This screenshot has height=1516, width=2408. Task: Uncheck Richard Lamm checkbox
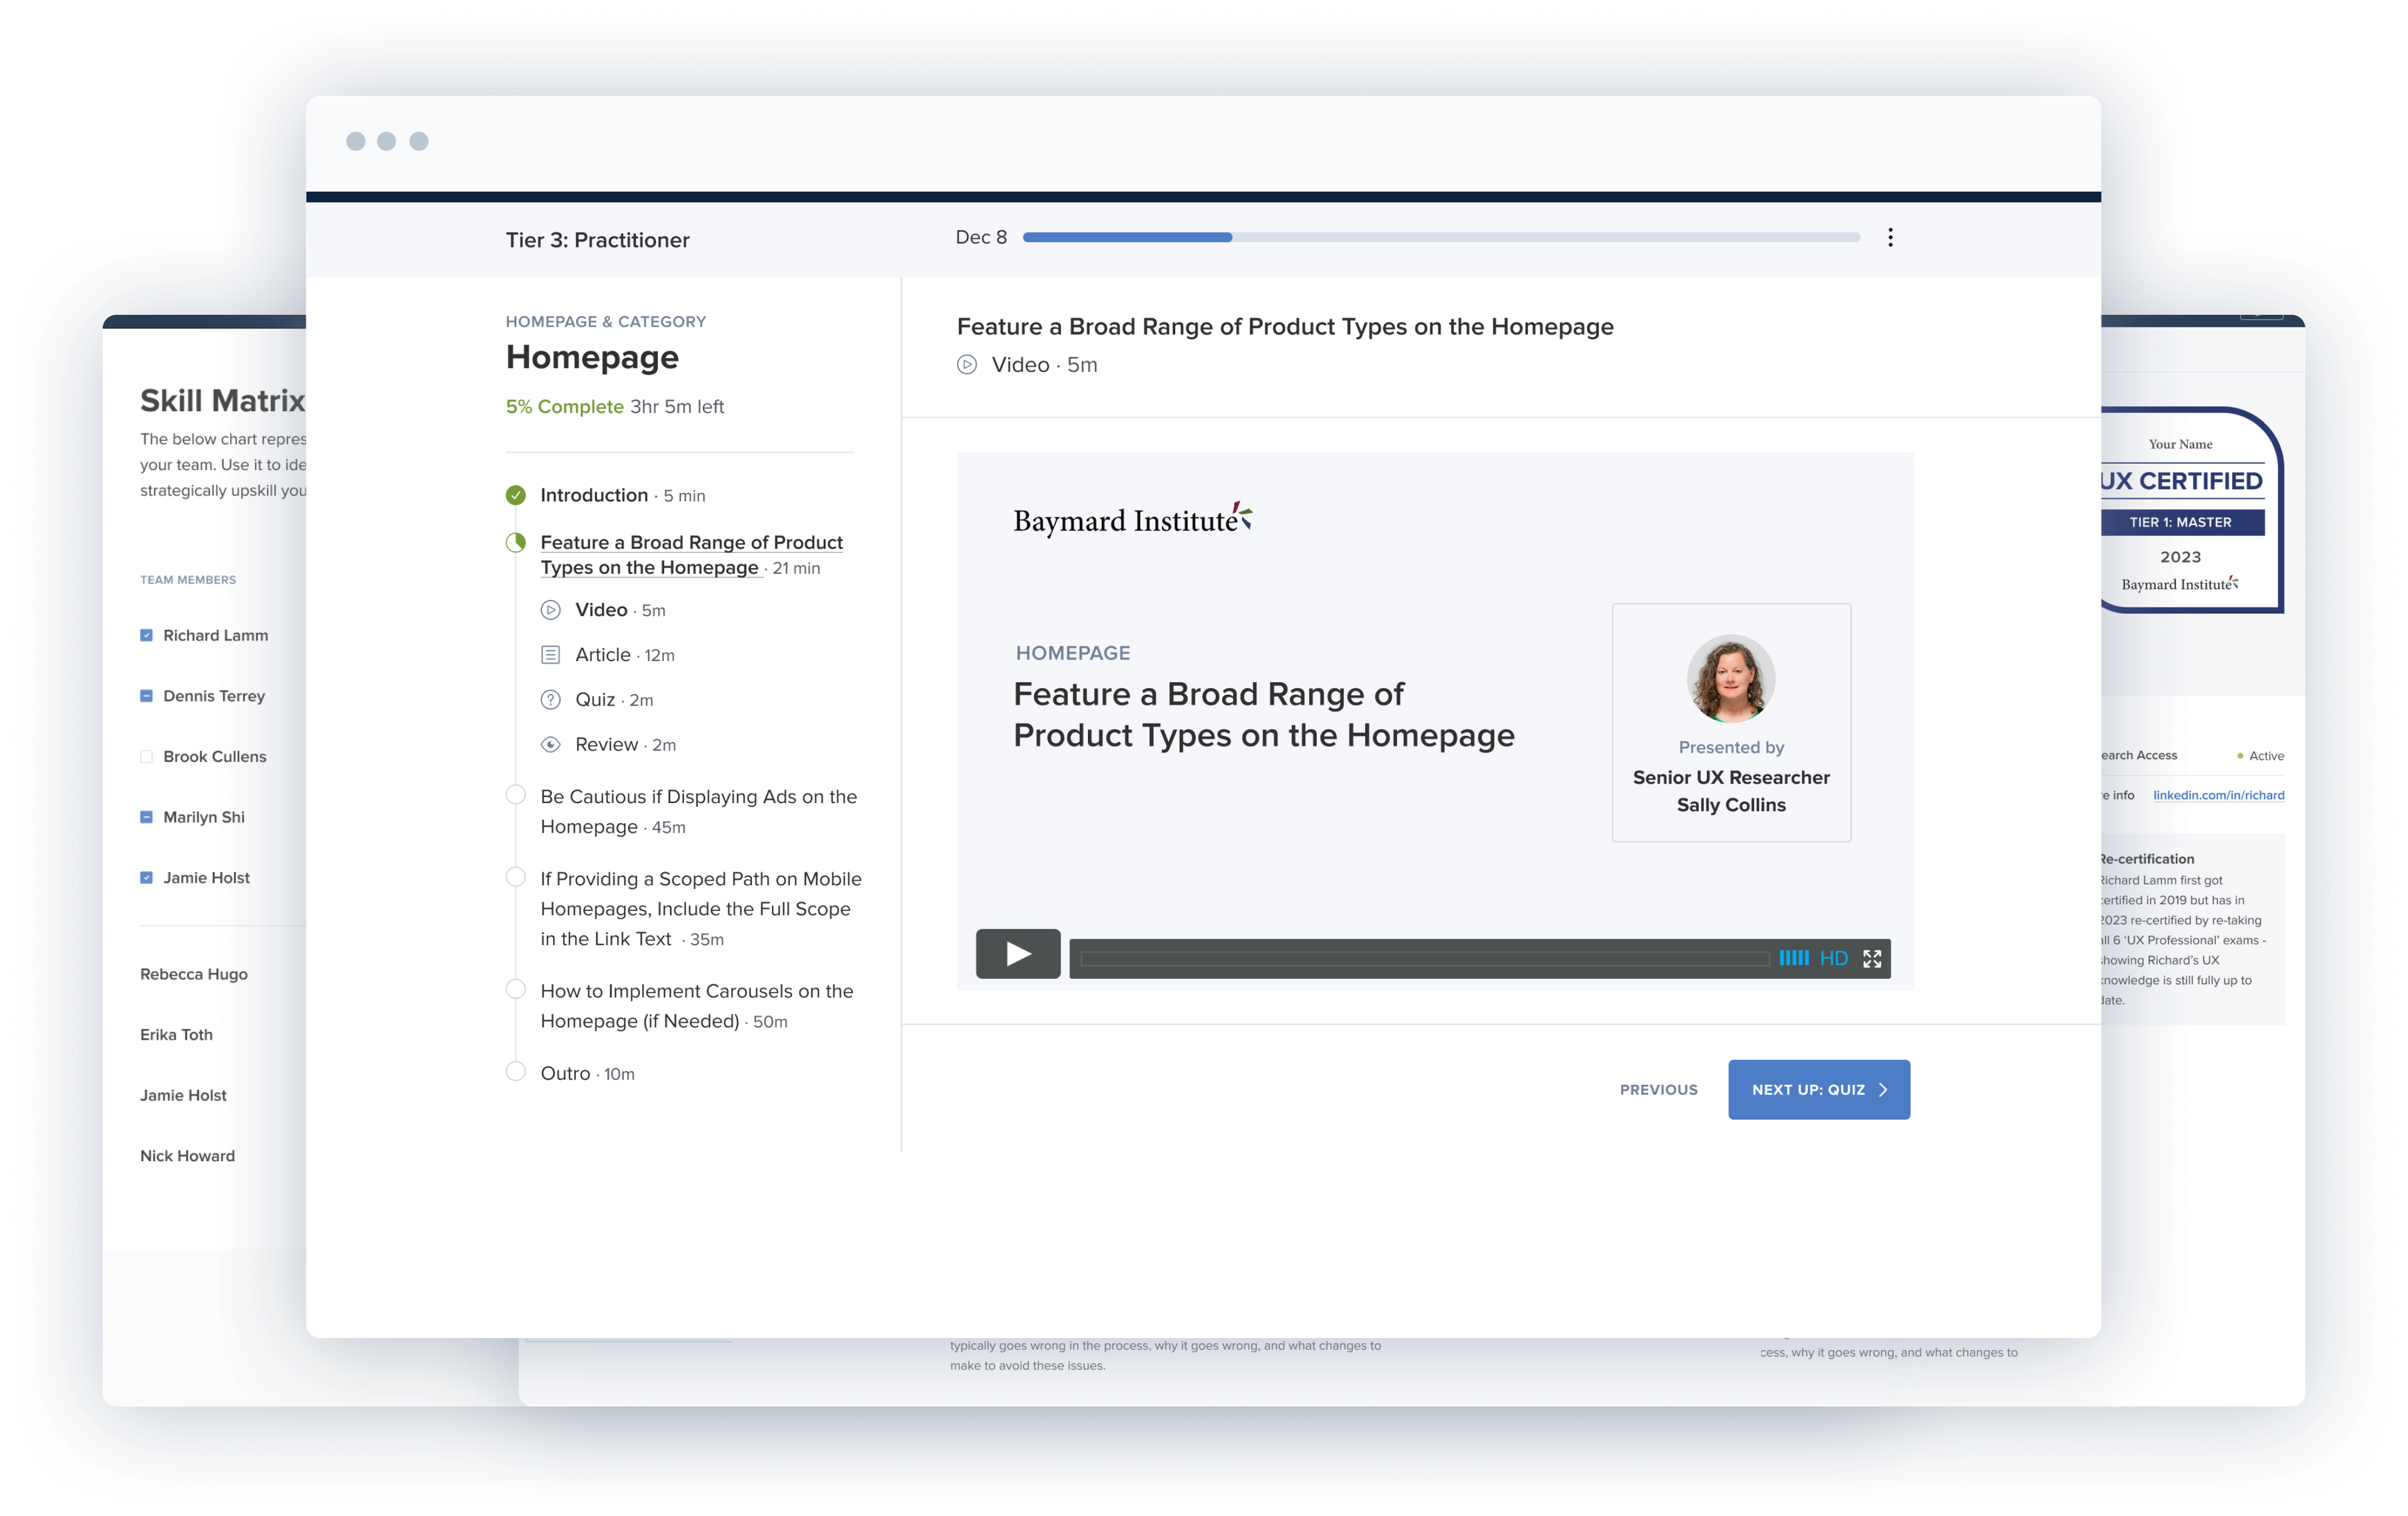tap(146, 635)
